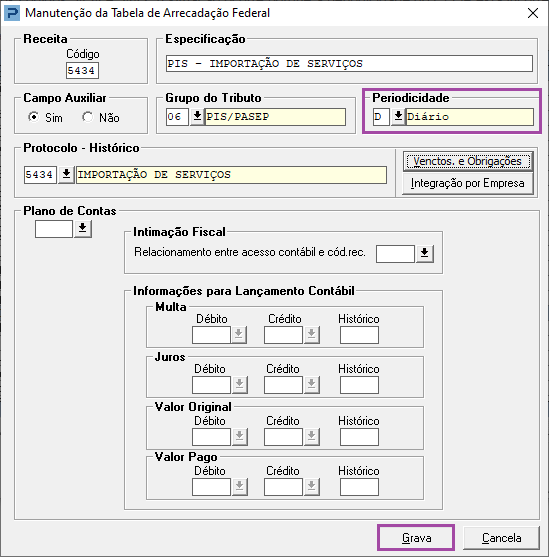Viewport: 549px width, 557px height.
Task: Click Plano de Contas lookup arrow icon
Action: click(x=82, y=229)
